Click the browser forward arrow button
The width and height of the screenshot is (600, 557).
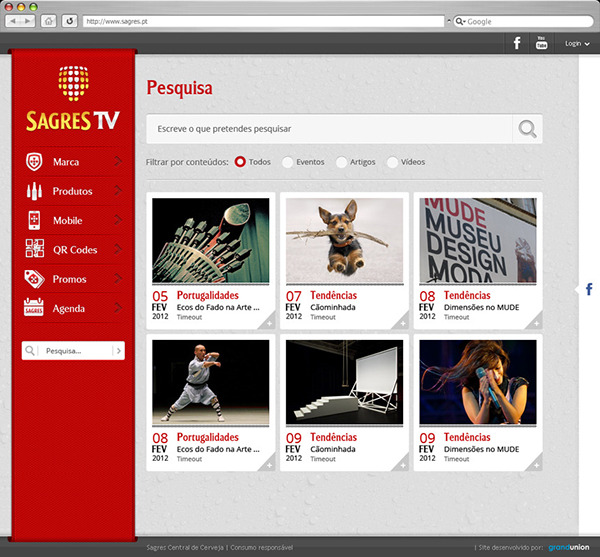tap(28, 21)
